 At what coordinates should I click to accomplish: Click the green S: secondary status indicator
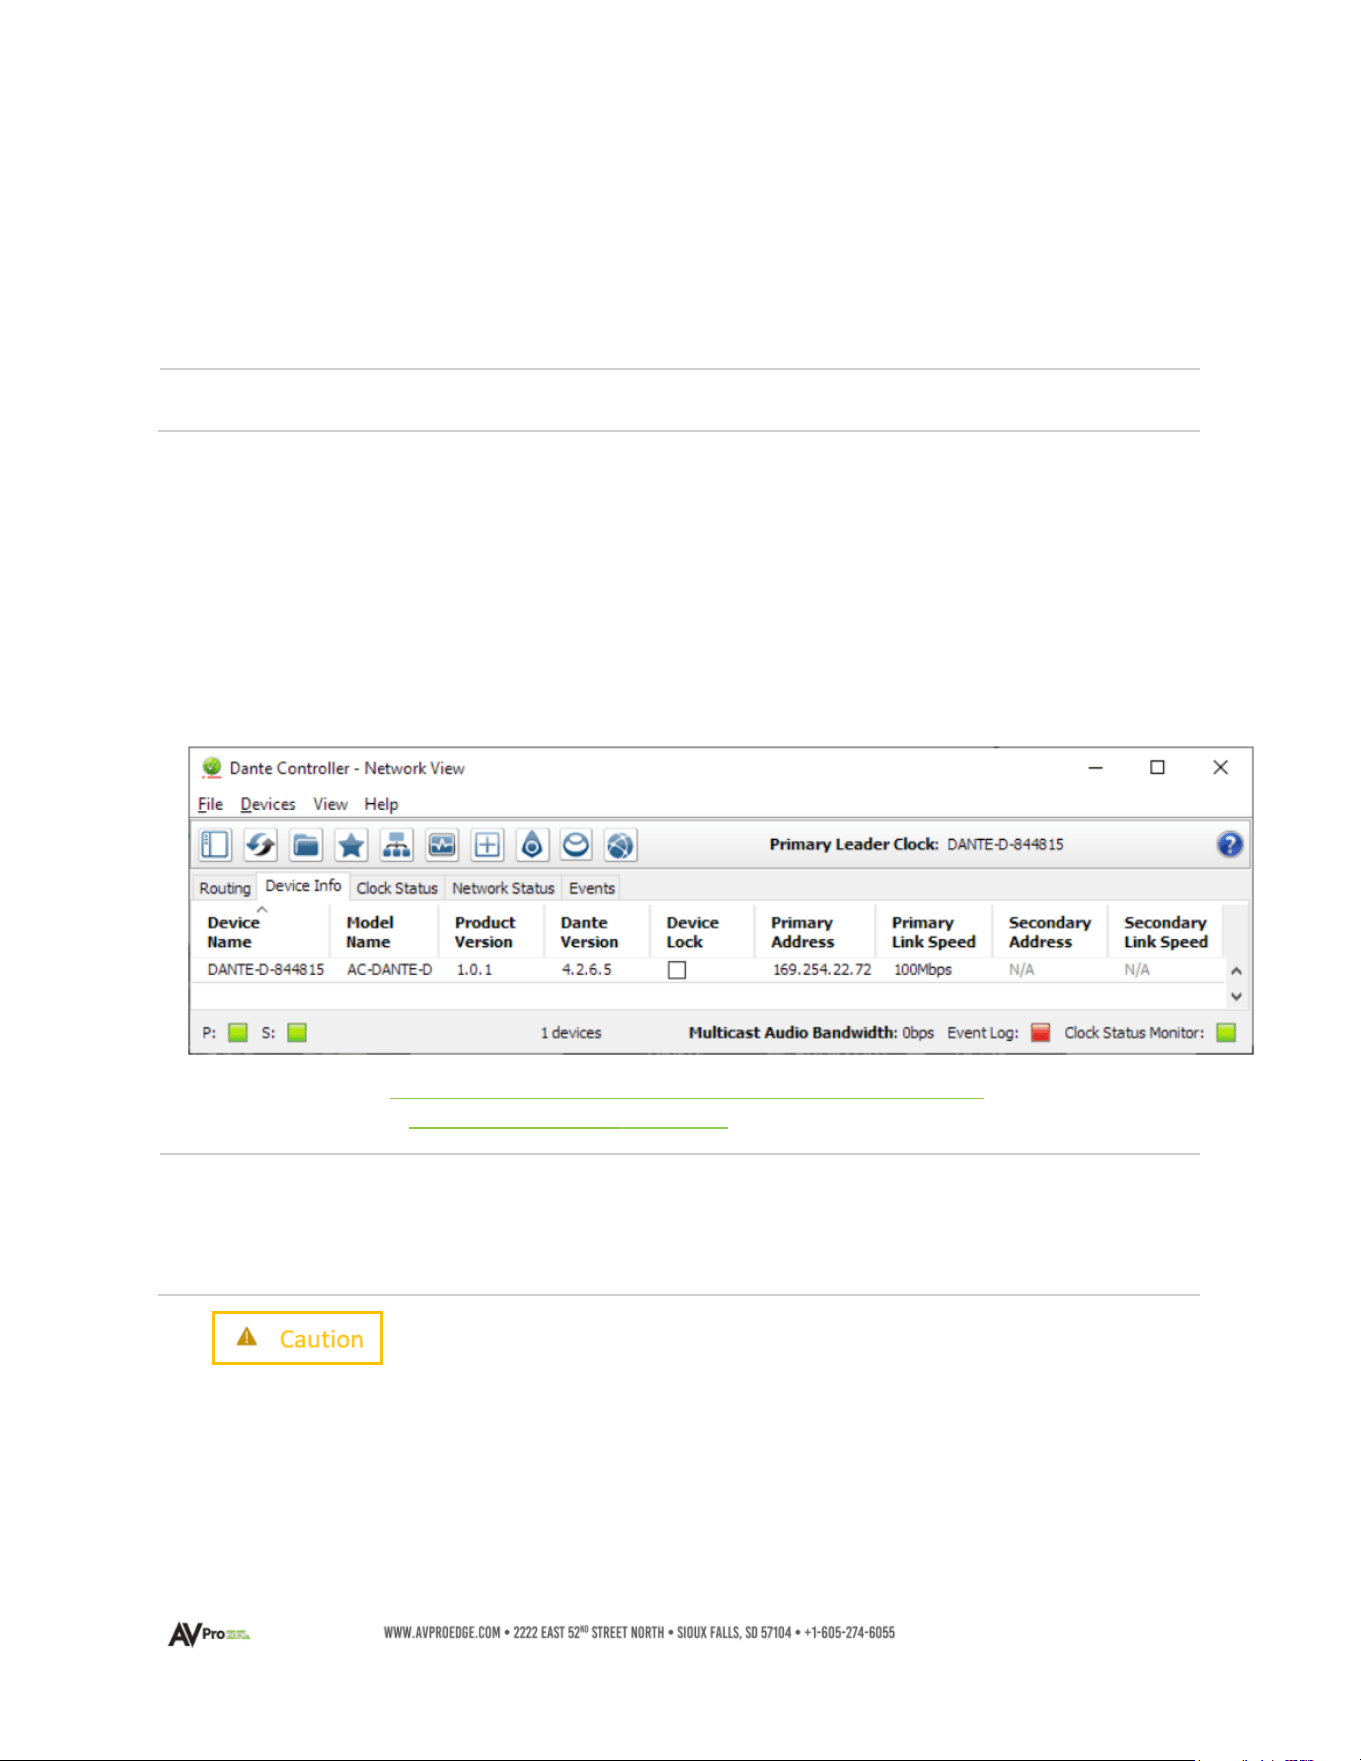pos(297,1033)
